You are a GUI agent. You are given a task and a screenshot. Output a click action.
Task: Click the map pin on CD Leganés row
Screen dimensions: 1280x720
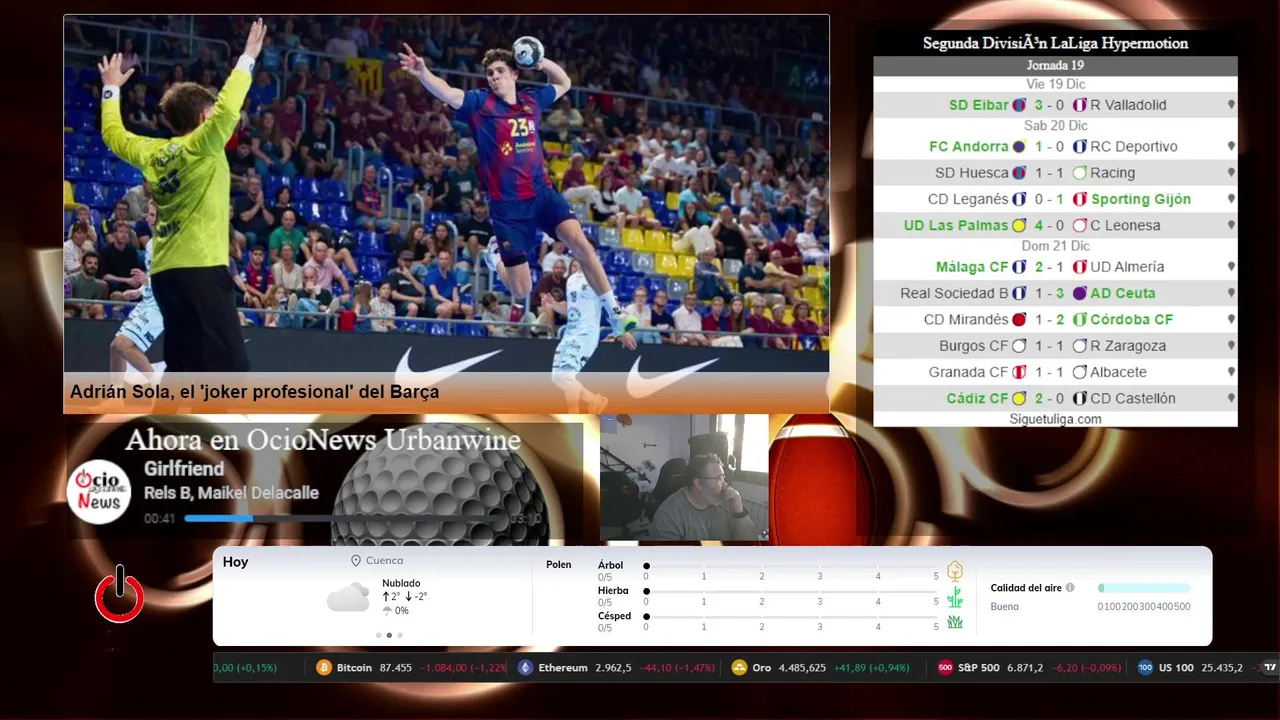(x=1231, y=199)
